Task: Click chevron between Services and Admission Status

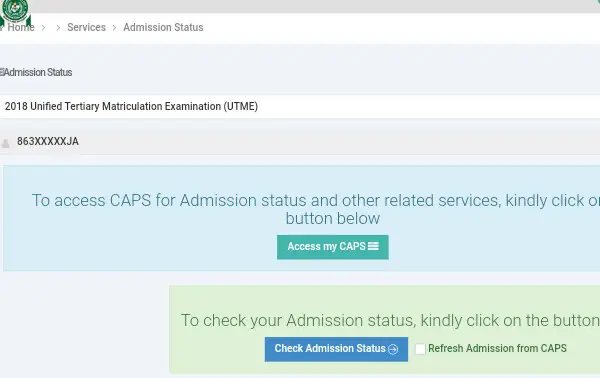Action: click(114, 28)
